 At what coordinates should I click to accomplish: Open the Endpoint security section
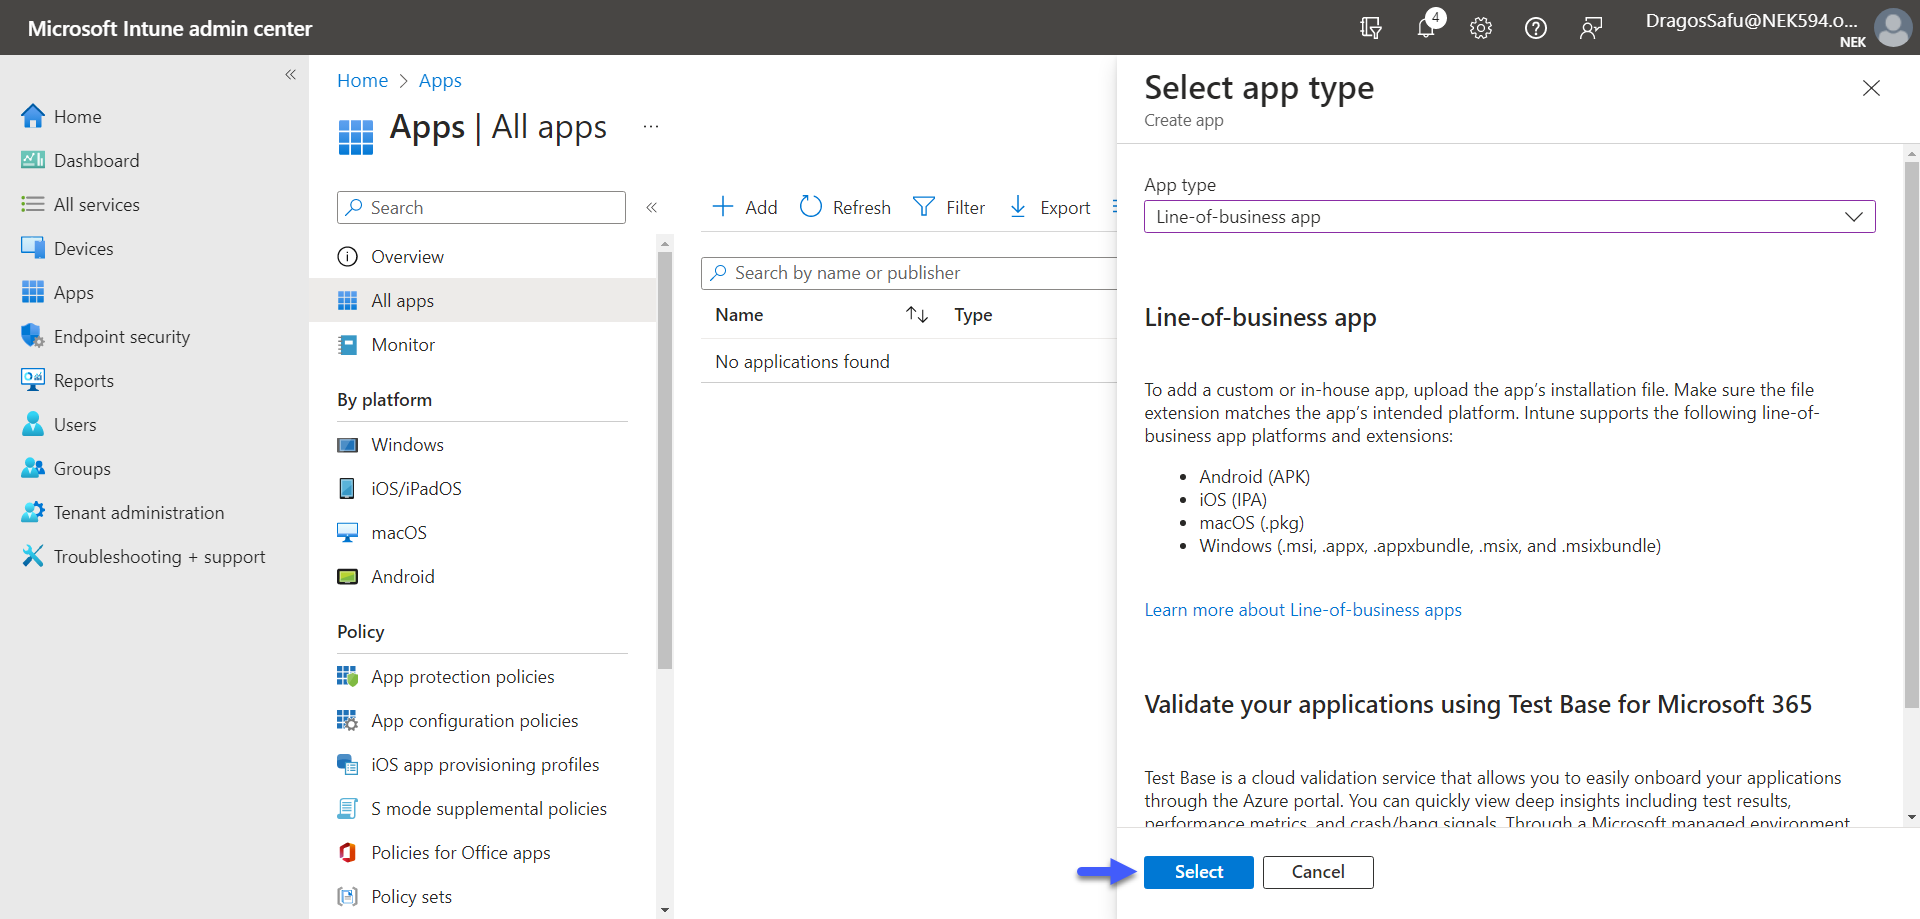click(x=121, y=336)
